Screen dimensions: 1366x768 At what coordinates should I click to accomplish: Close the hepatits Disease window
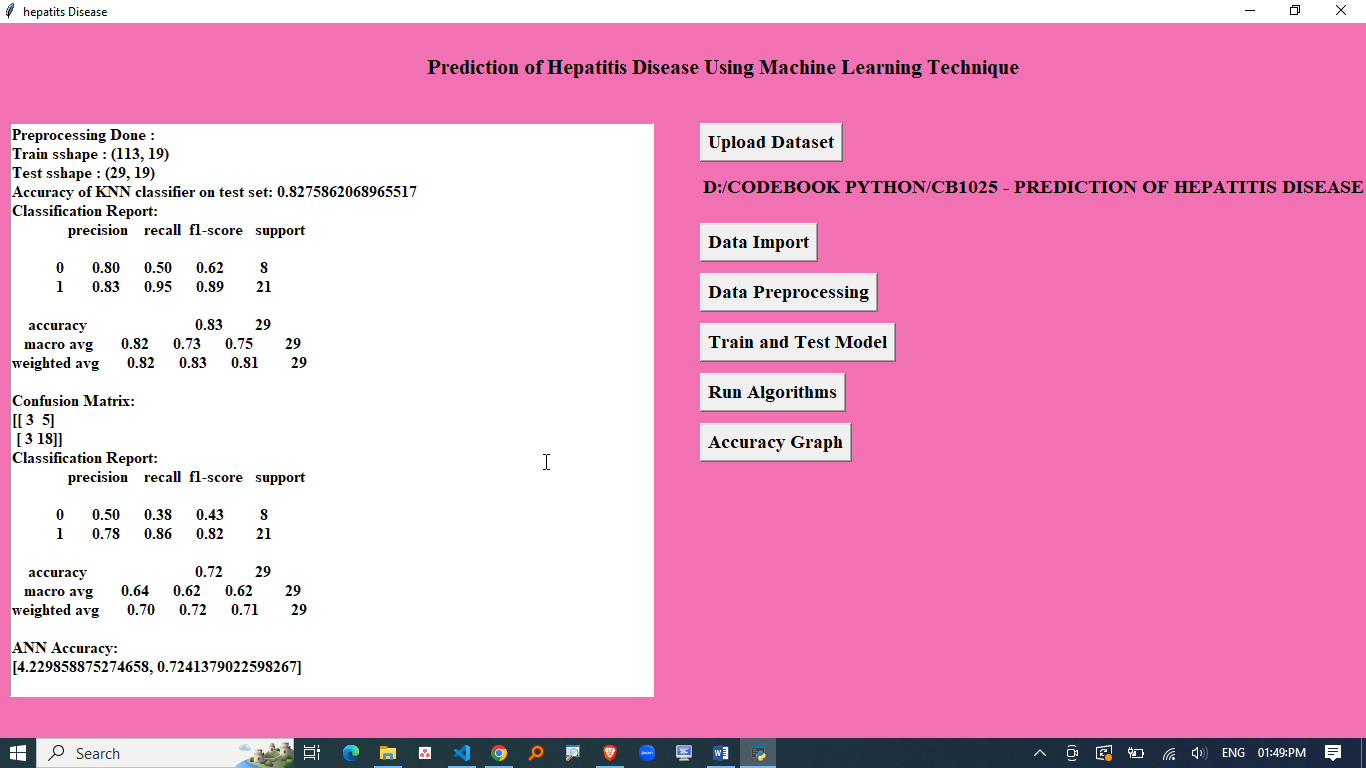1342,11
